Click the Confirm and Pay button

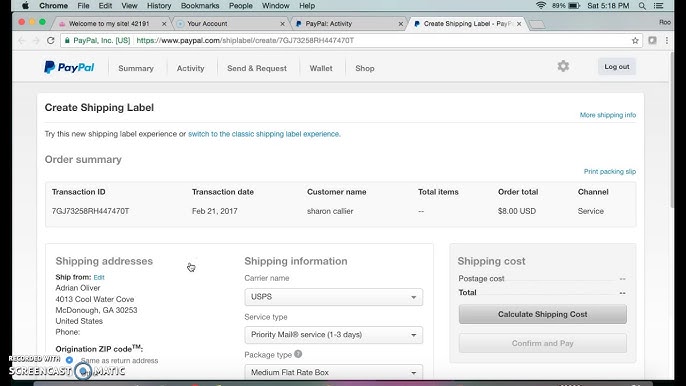pos(542,343)
